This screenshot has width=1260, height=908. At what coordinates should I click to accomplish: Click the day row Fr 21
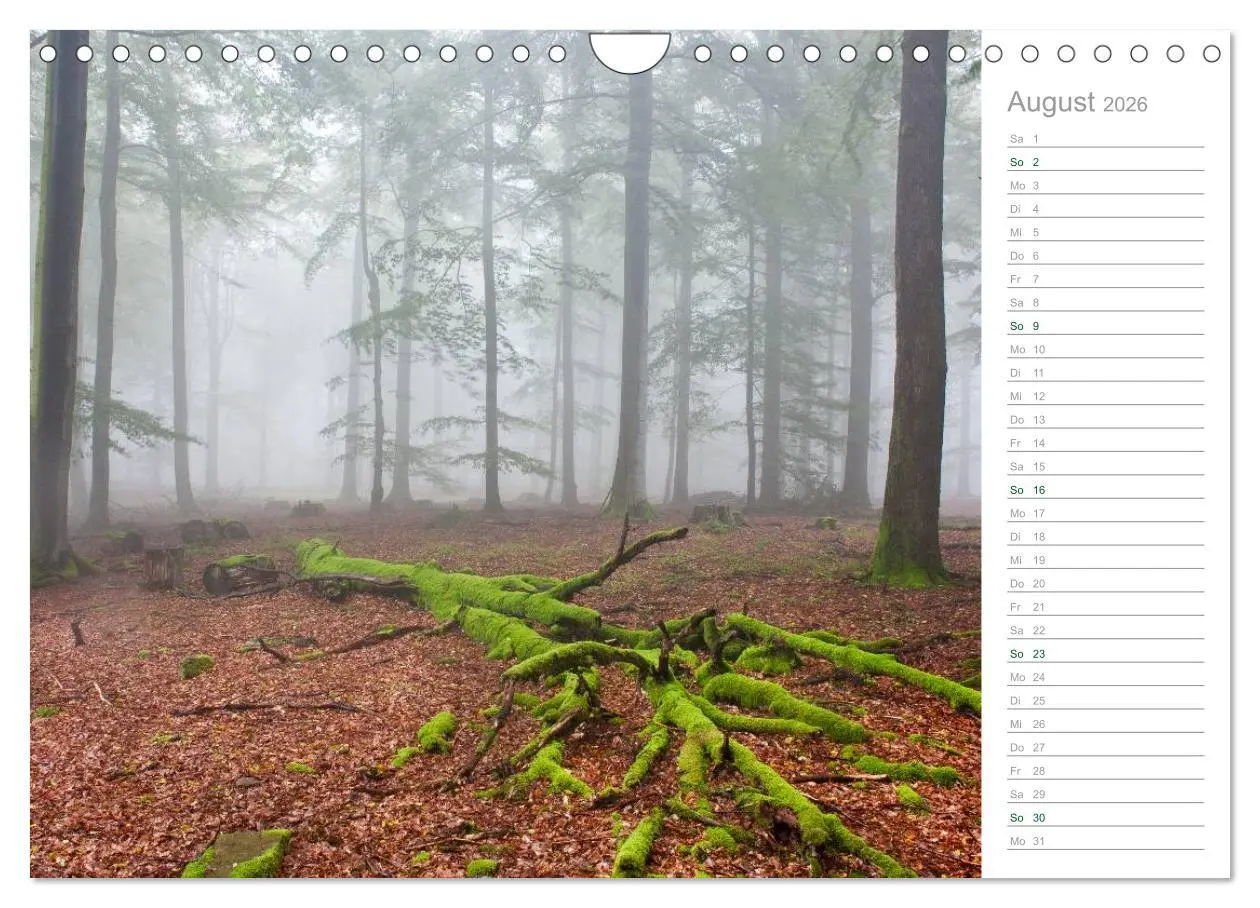[x=1105, y=607]
